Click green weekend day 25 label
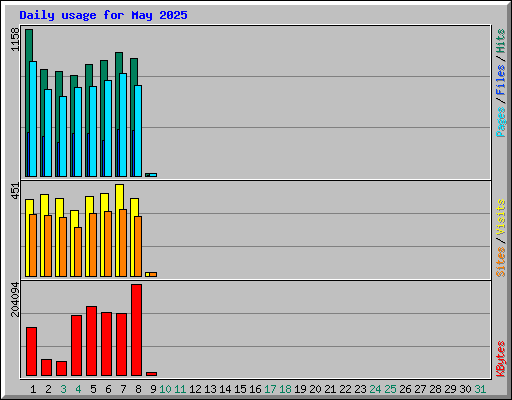 (390, 389)
